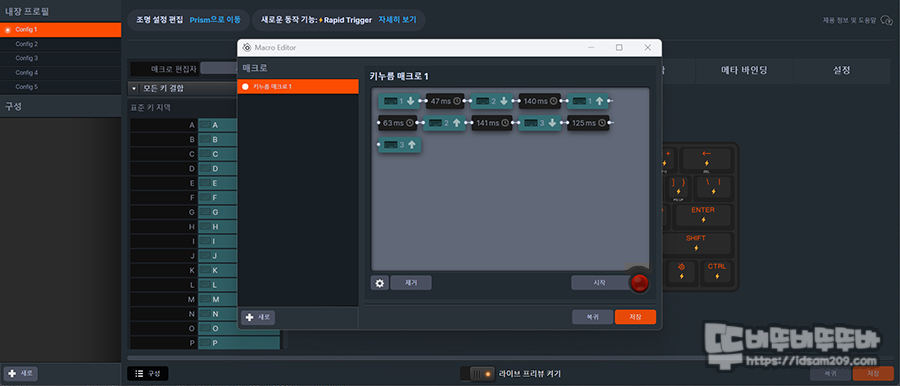The width and height of the screenshot is (900, 386).
Task: Select Config 3 profile
Action: click(60, 59)
